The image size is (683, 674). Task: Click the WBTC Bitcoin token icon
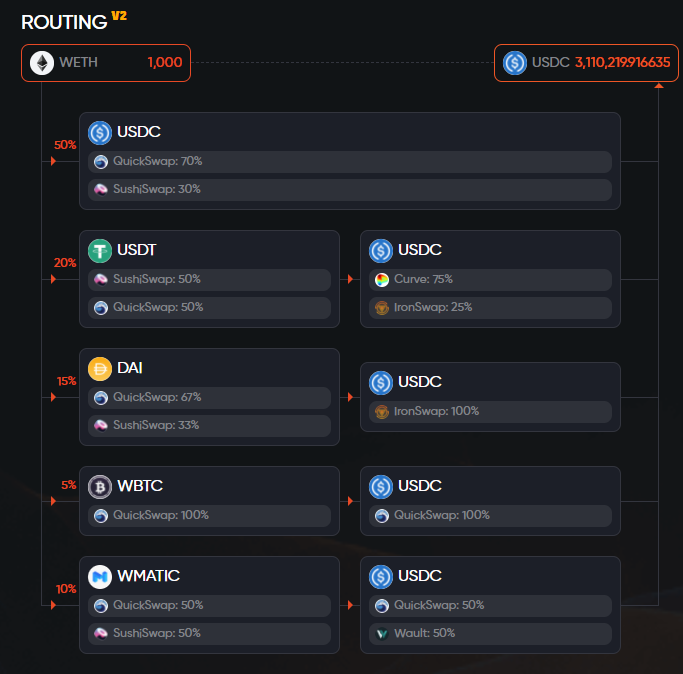click(100, 487)
